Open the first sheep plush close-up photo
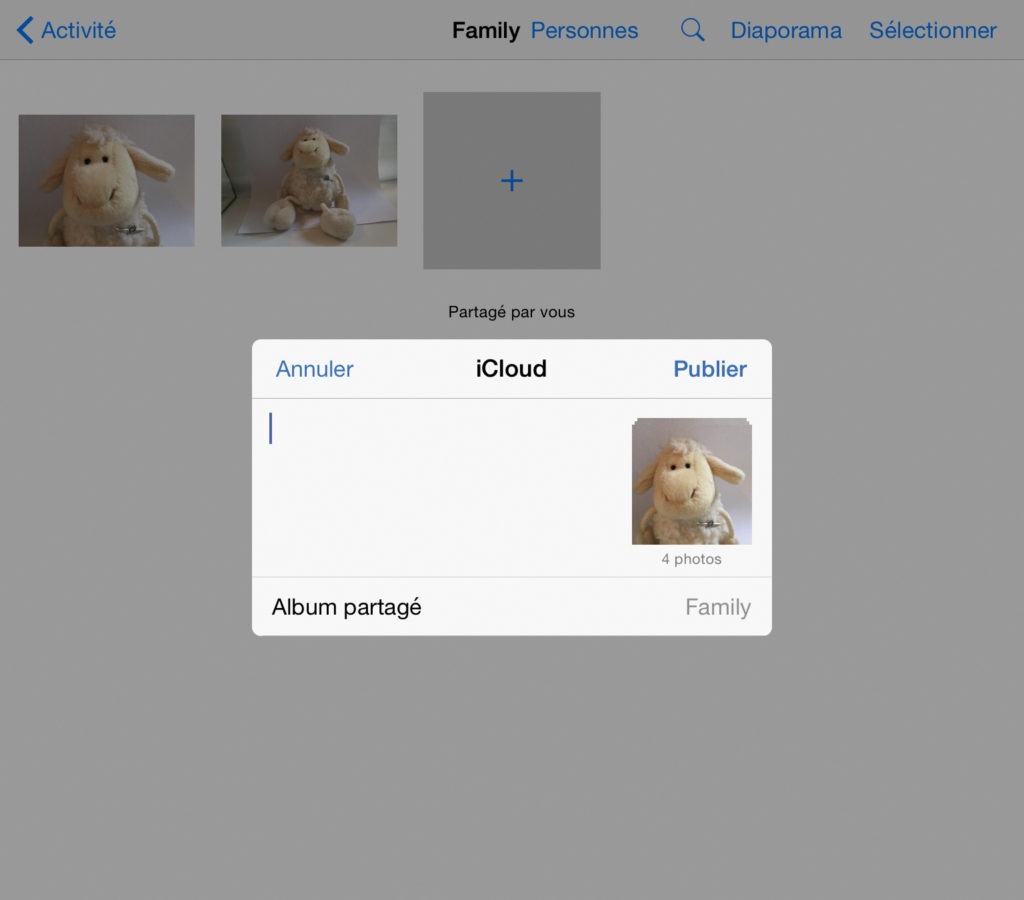Screen dimensions: 1024x900 (x=106, y=180)
